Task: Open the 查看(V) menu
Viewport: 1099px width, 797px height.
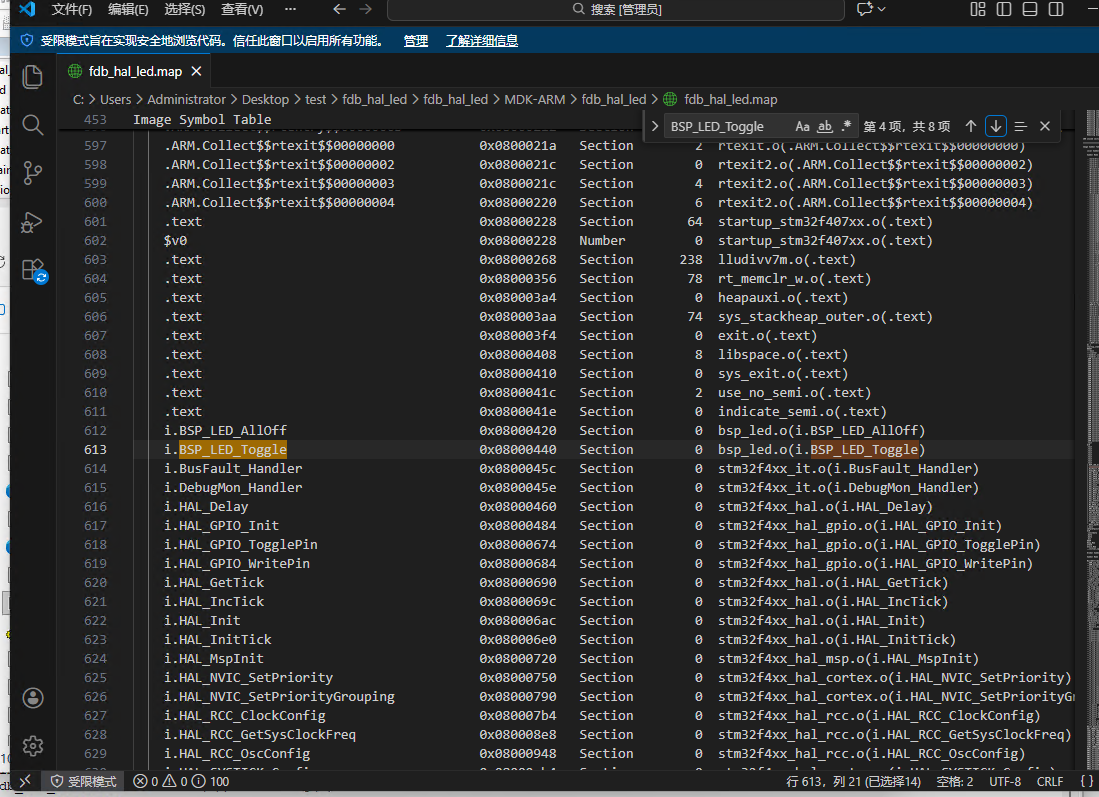Action: [242, 9]
